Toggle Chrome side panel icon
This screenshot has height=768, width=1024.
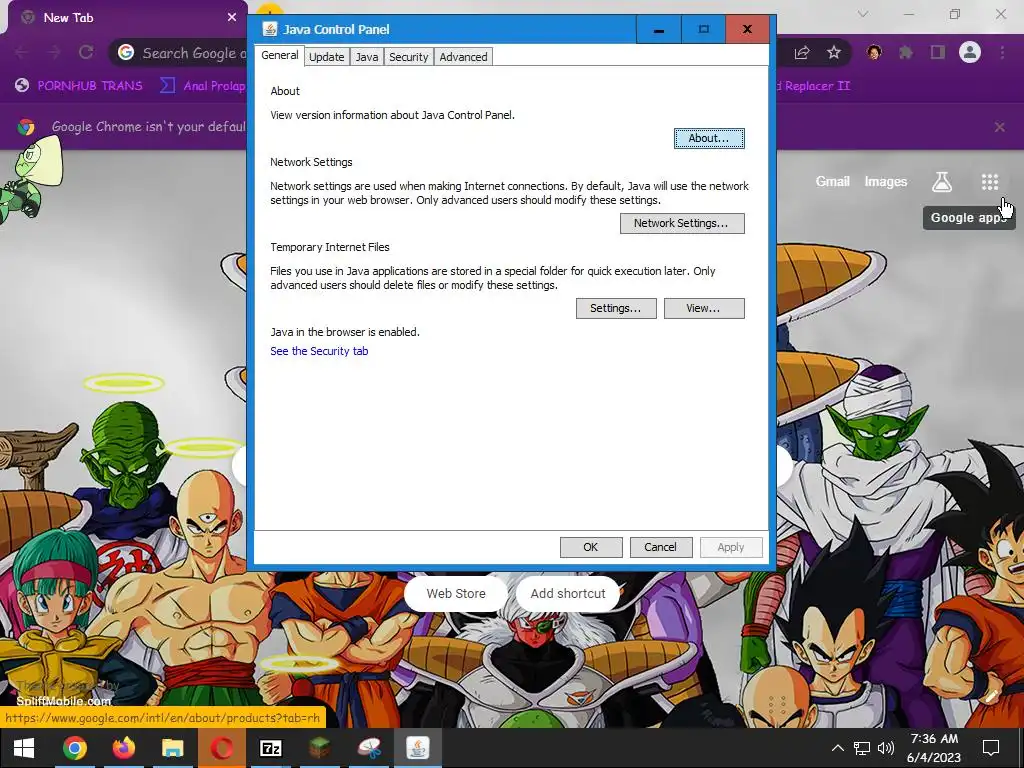point(938,53)
